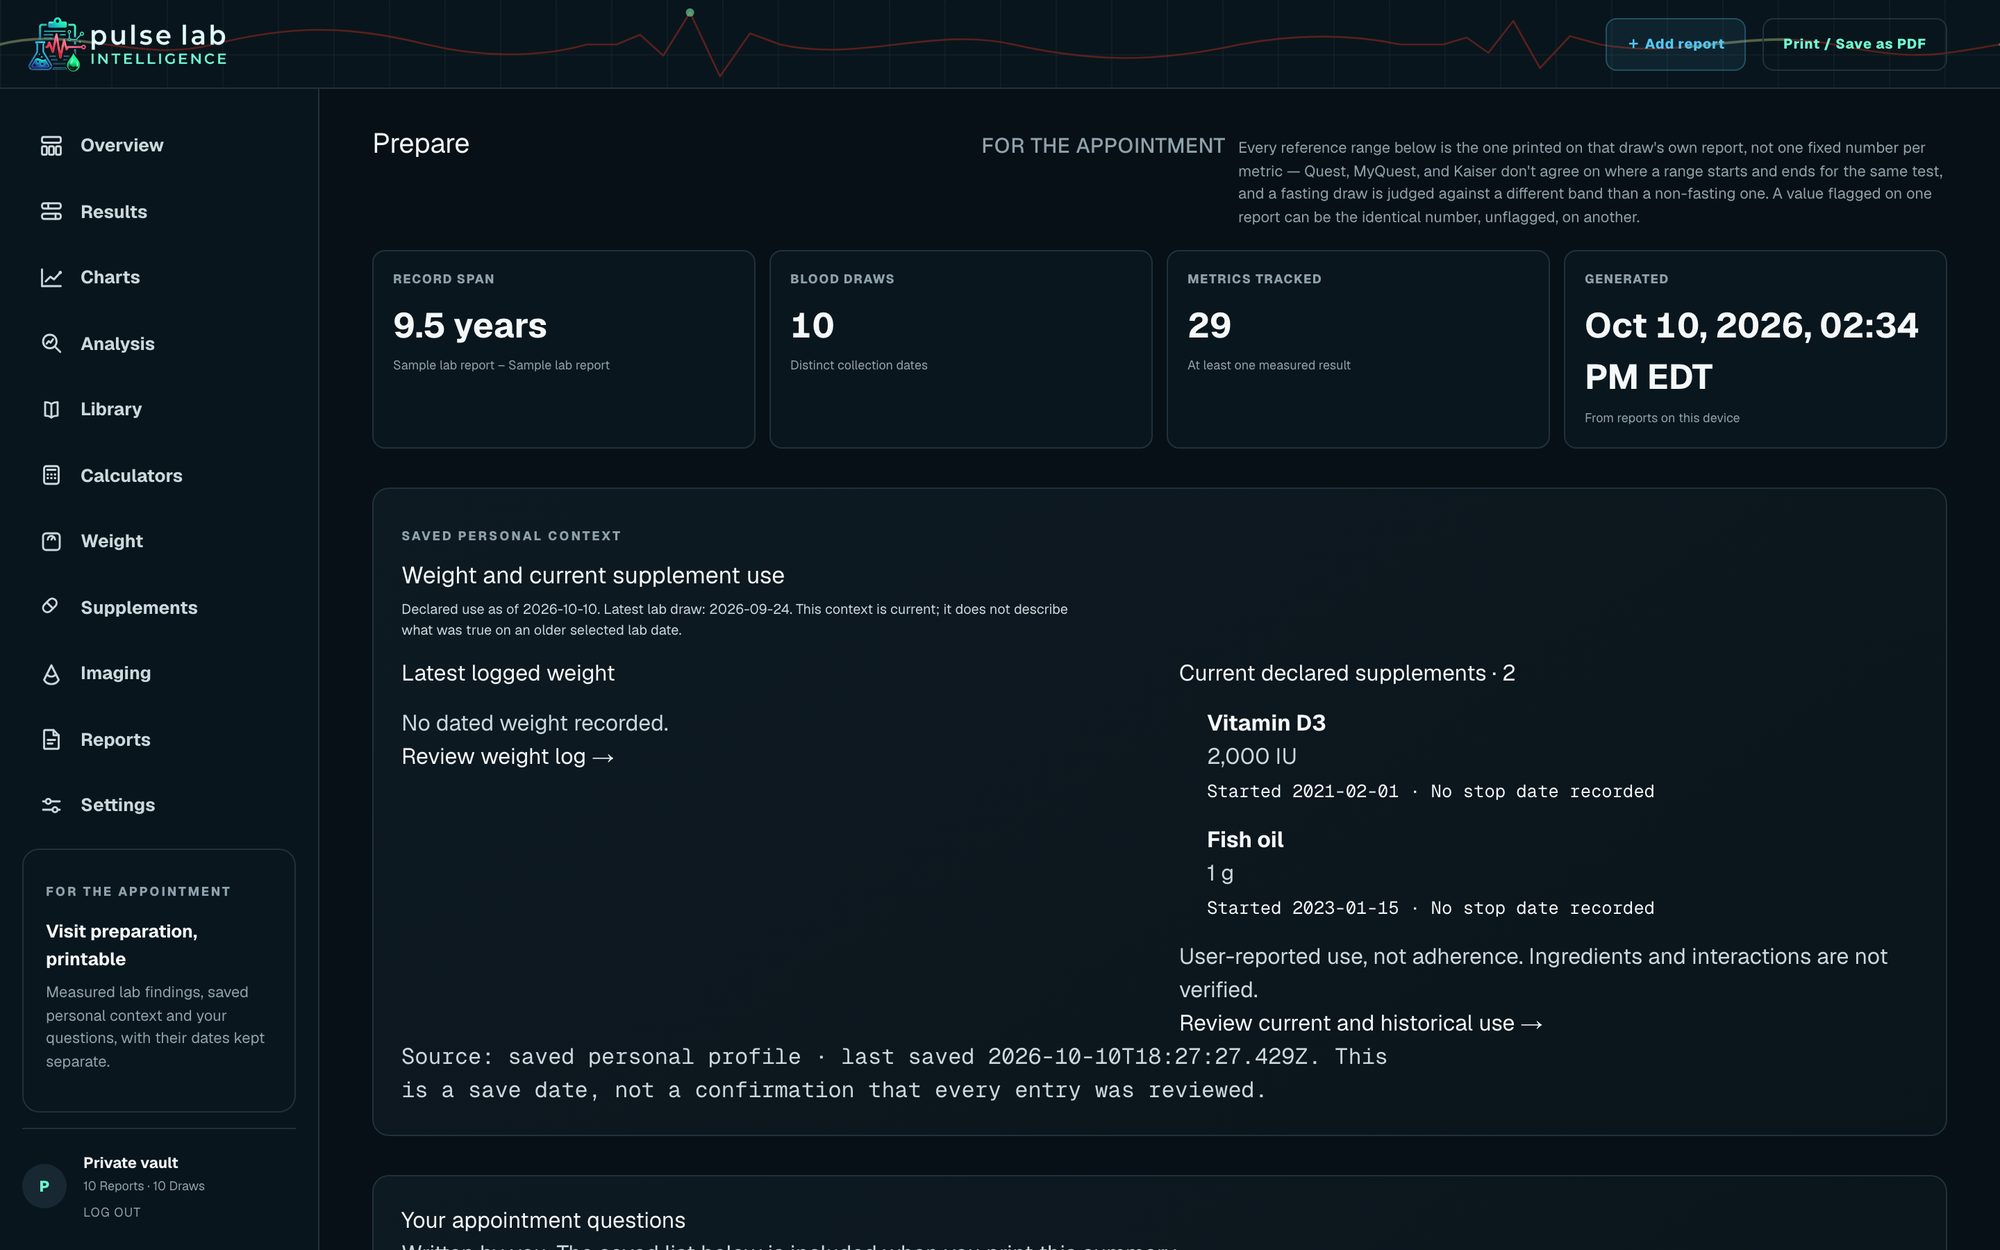The image size is (2000, 1250).
Task: Click the Add report button
Action: 1675,44
